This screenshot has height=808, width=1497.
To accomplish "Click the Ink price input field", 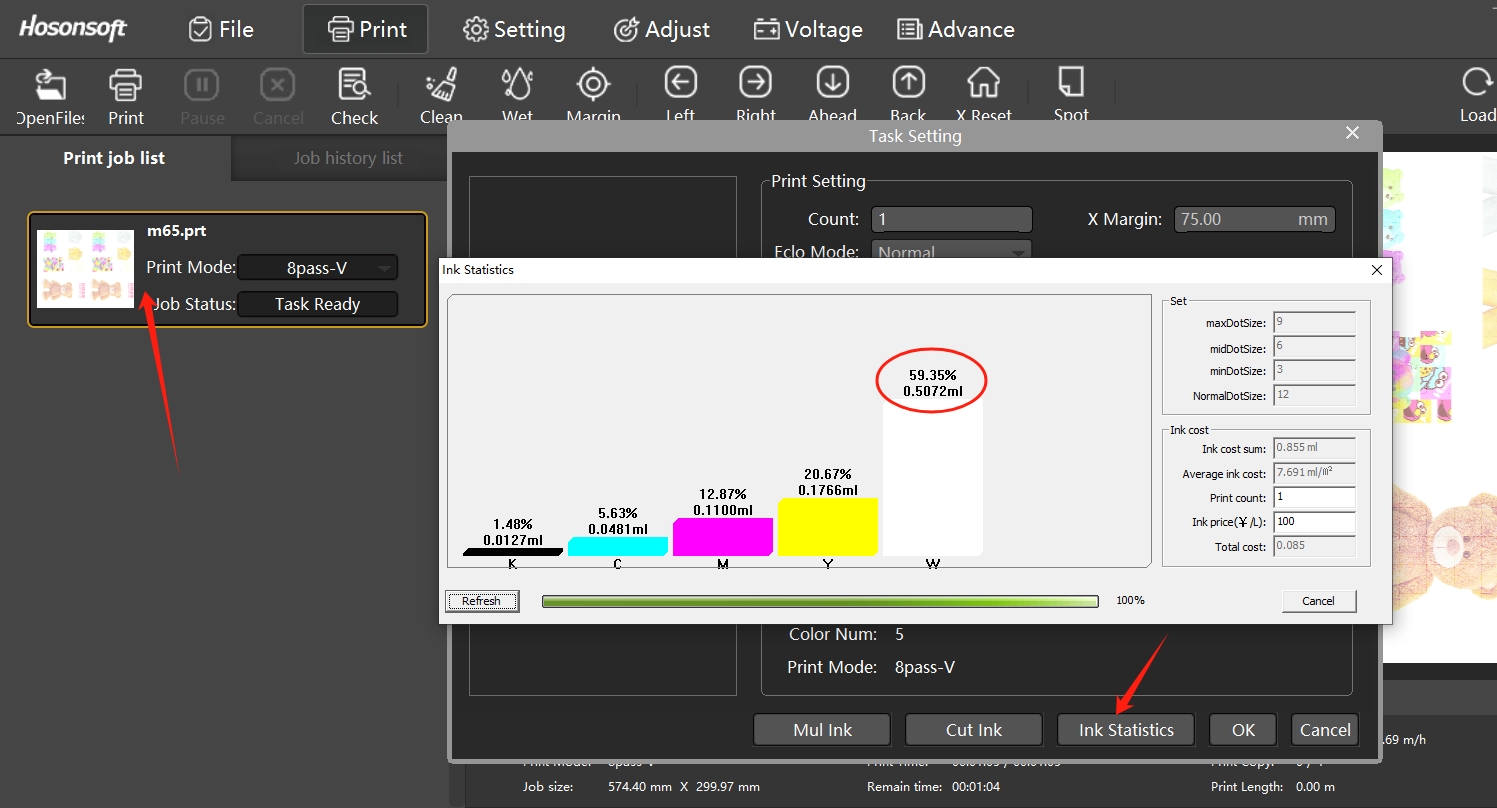I will (x=1314, y=522).
